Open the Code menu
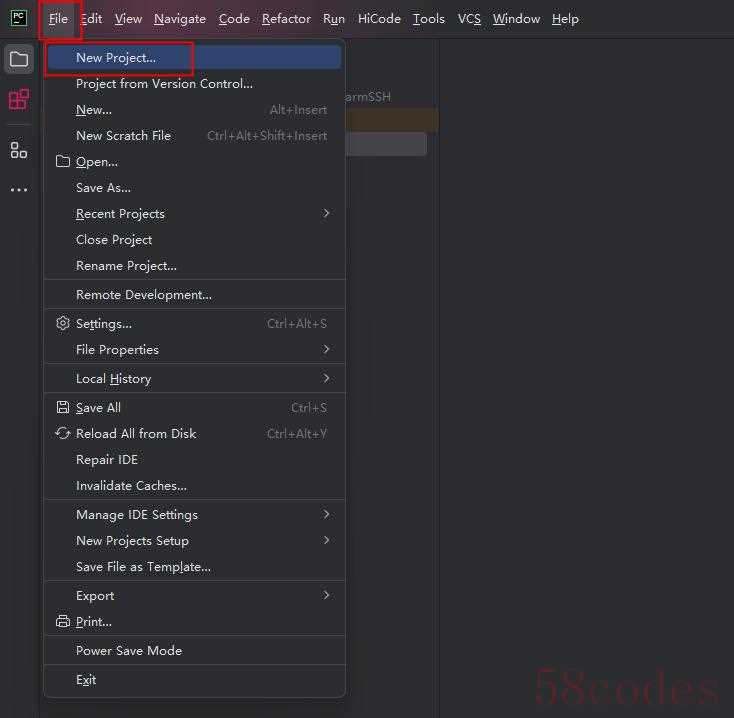The image size is (734, 718). coord(234,19)
